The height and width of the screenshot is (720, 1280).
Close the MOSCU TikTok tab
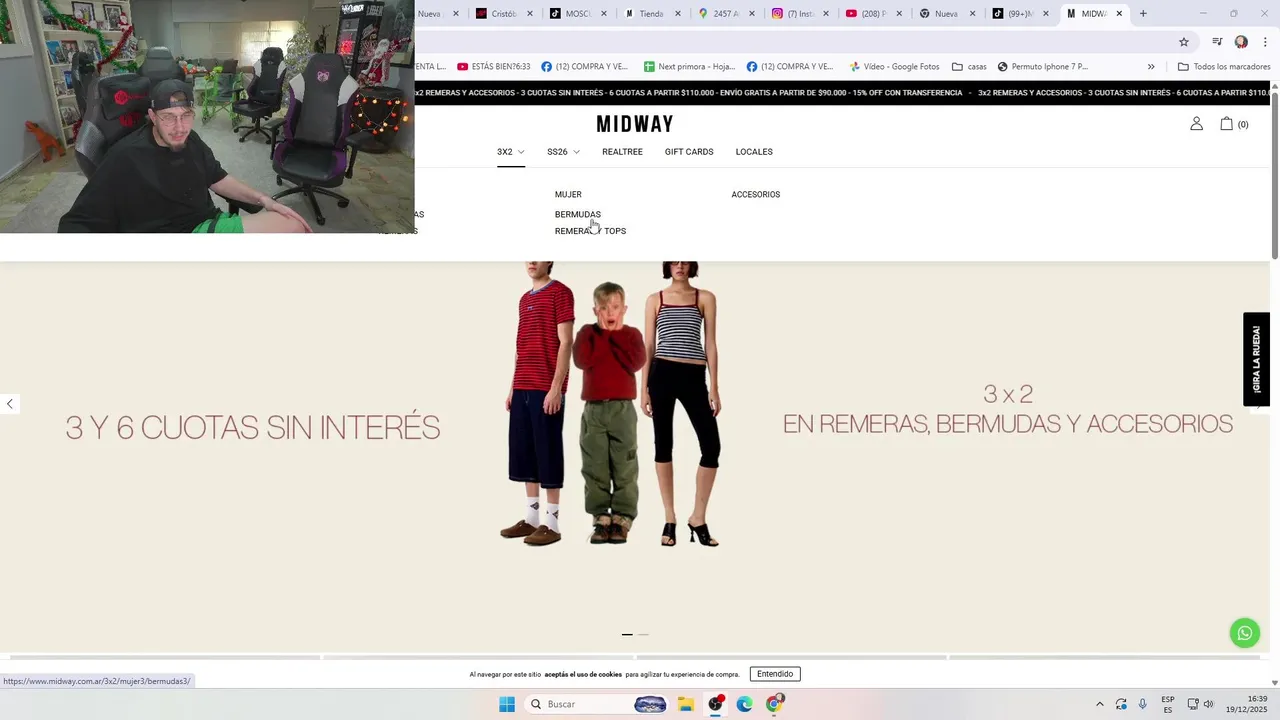pyautogui.click(x=604, y=14)
